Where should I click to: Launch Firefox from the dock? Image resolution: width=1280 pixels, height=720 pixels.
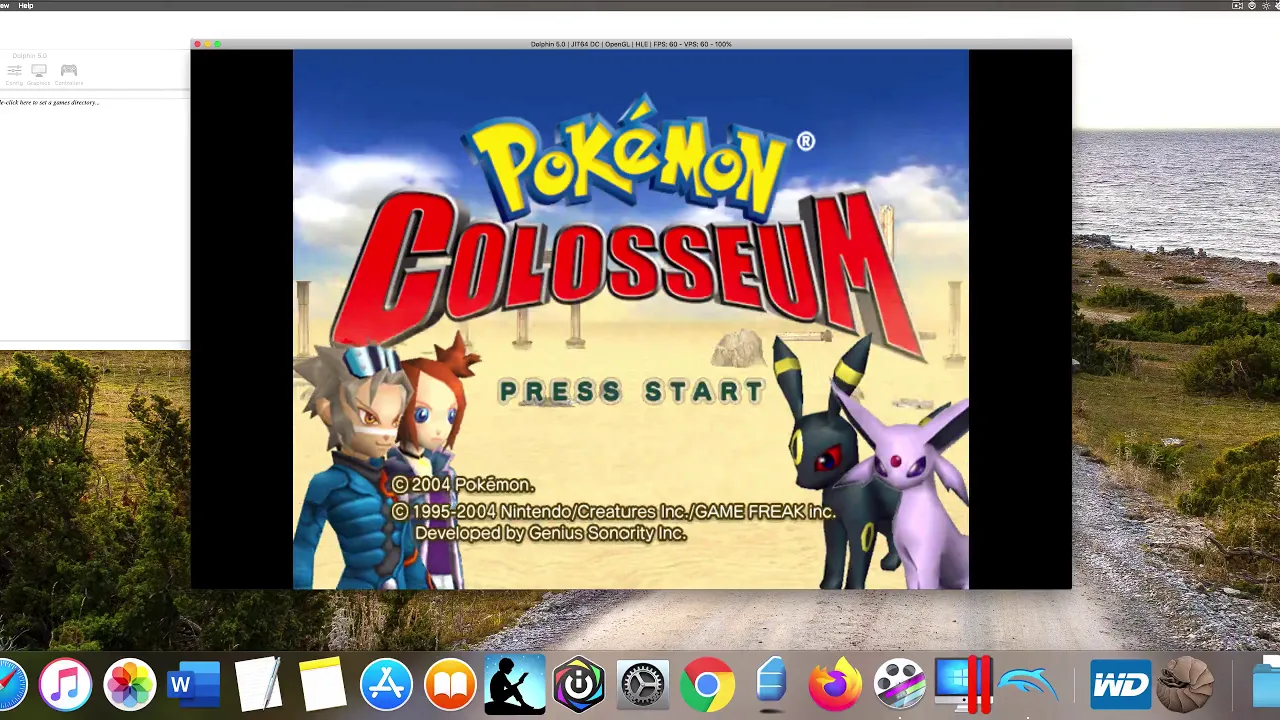pyautogui.click(x=835, y=685)
